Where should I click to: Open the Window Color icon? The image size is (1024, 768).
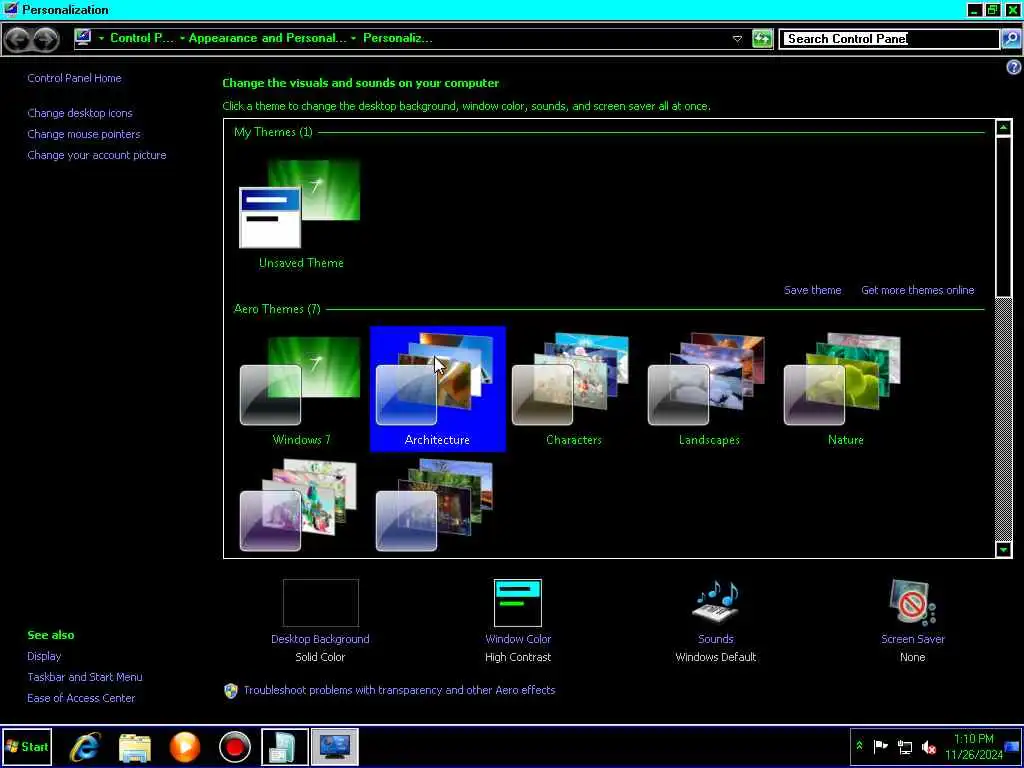(518, 603)
